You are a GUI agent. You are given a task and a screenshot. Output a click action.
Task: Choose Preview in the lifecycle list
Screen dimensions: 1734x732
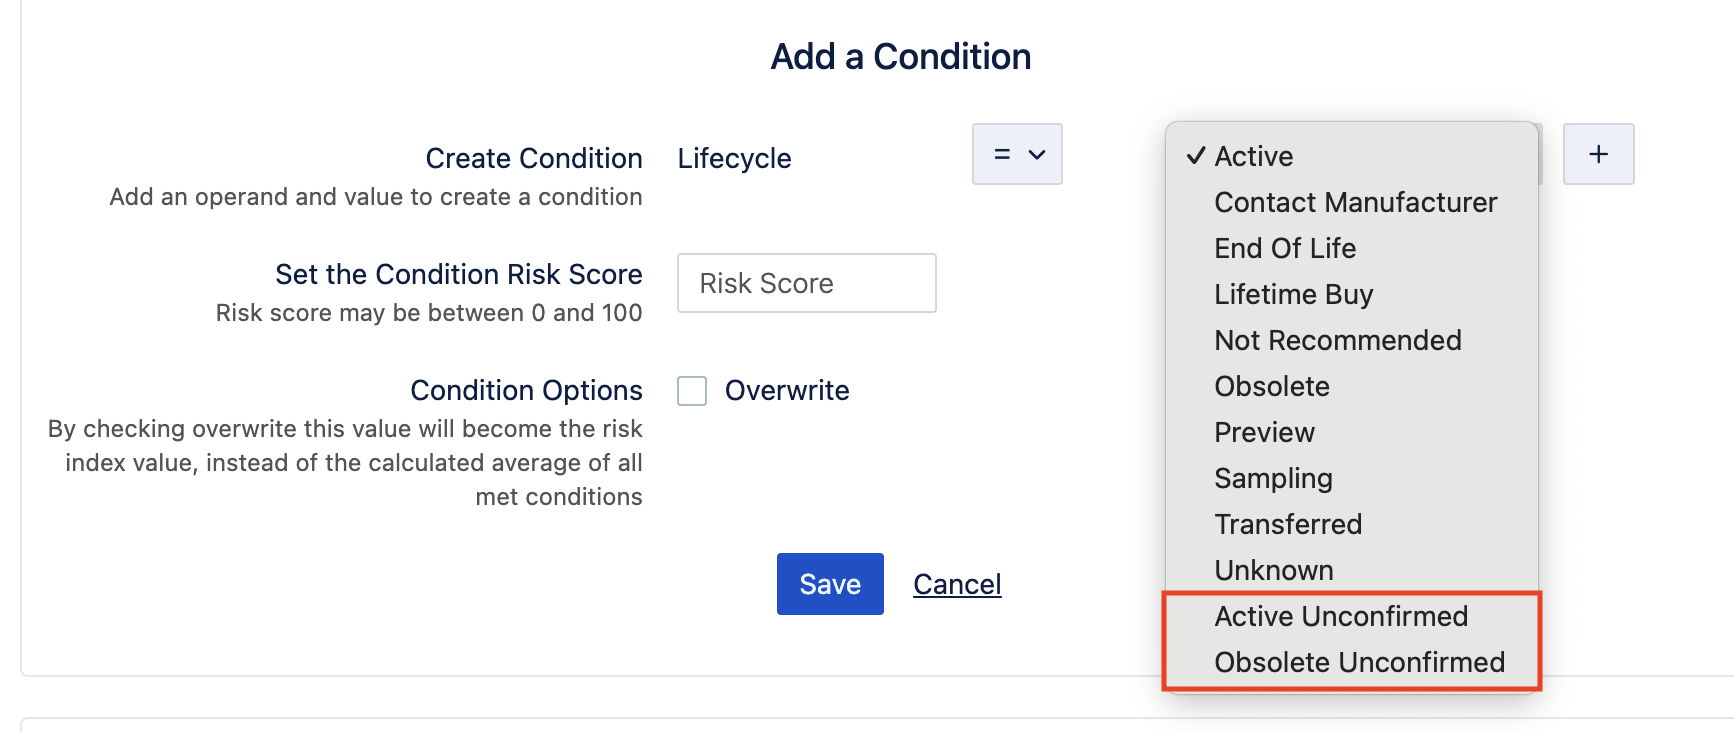coord(1264,432)
